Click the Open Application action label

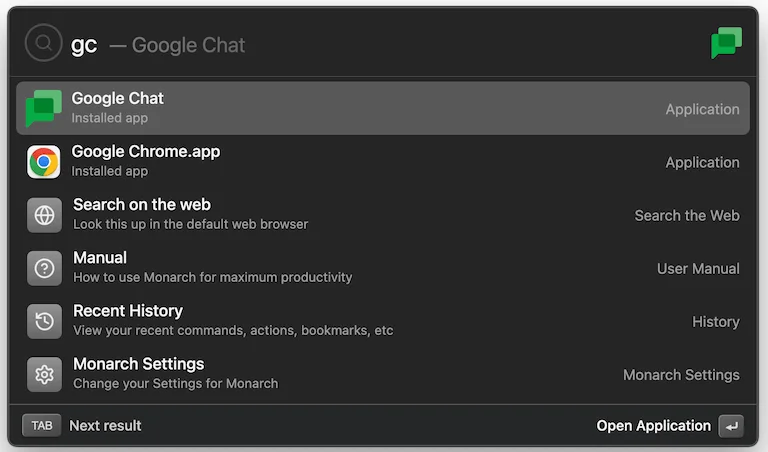pos(653,426)
